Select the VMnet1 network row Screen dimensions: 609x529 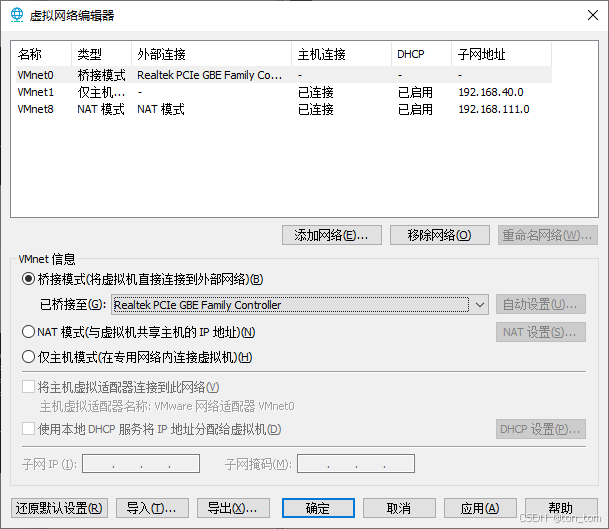tap(284, 92)
